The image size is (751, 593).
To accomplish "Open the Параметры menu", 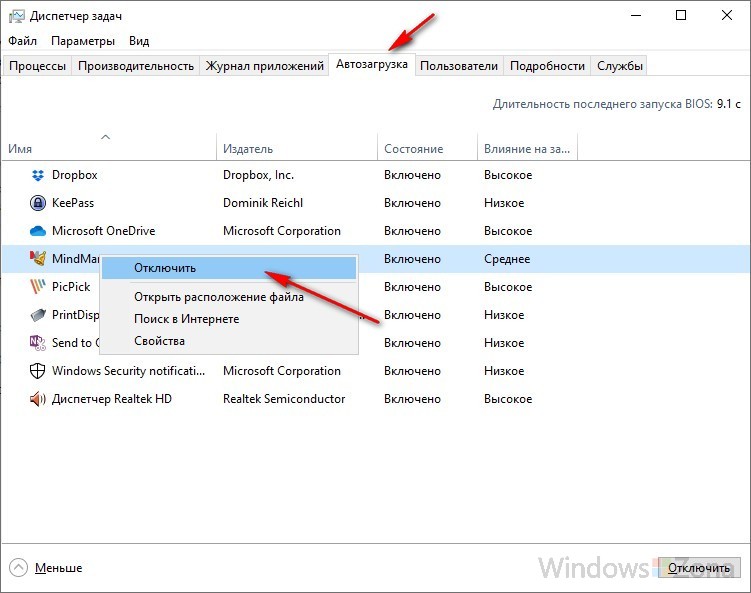I will click(83, 41).
